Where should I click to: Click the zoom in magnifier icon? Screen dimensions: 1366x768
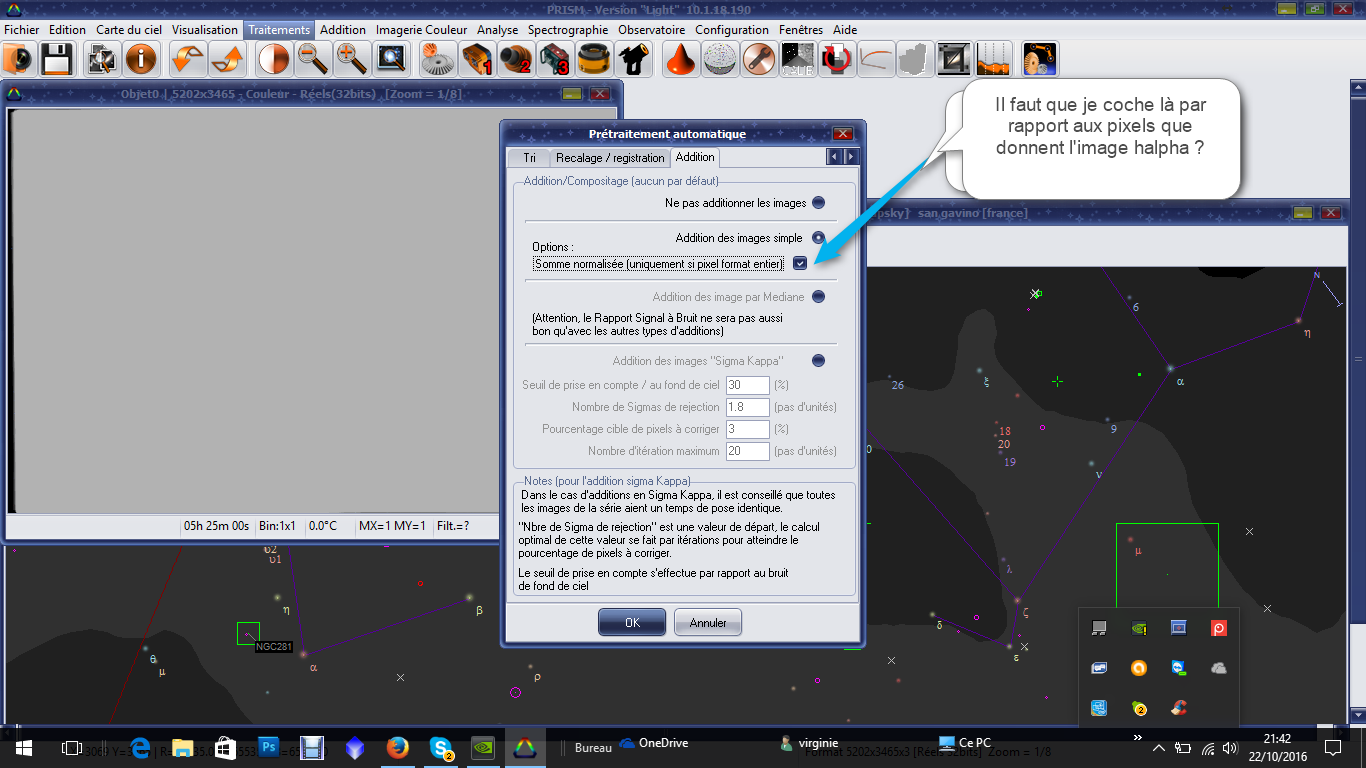click(x=351, y=60)
